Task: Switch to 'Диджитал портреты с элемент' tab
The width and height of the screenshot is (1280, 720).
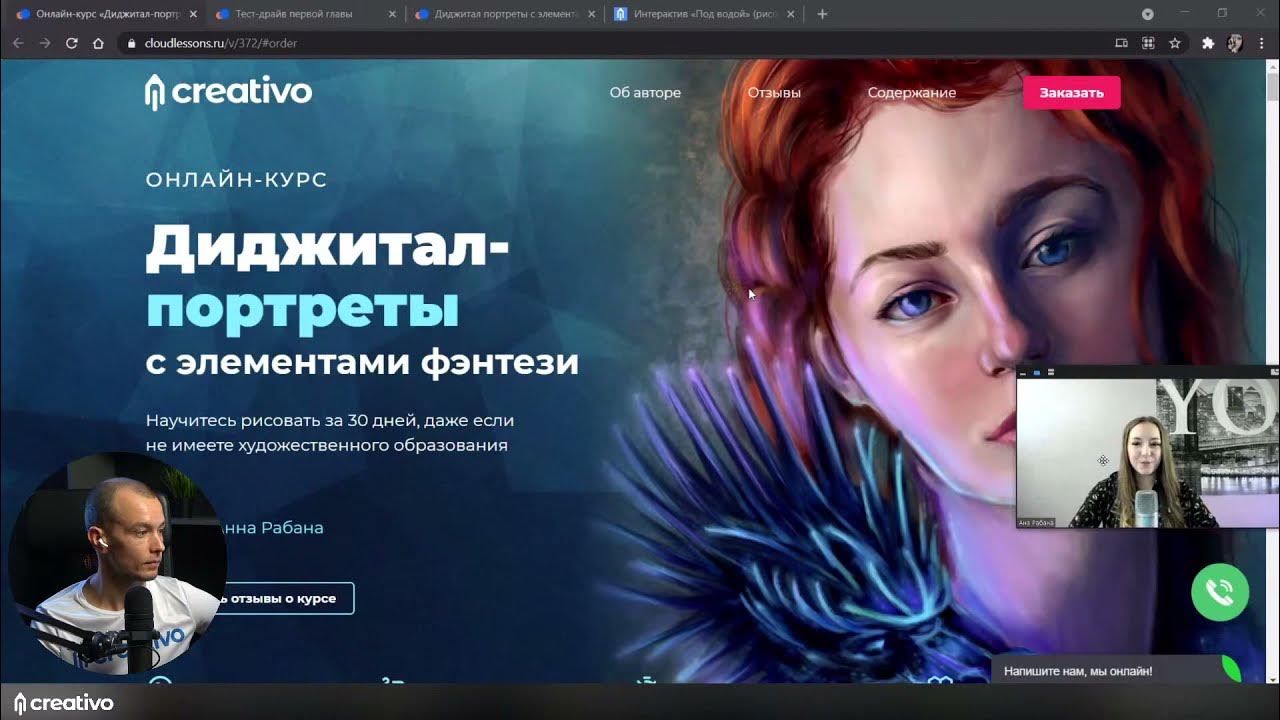Action: tap(503, 14)
